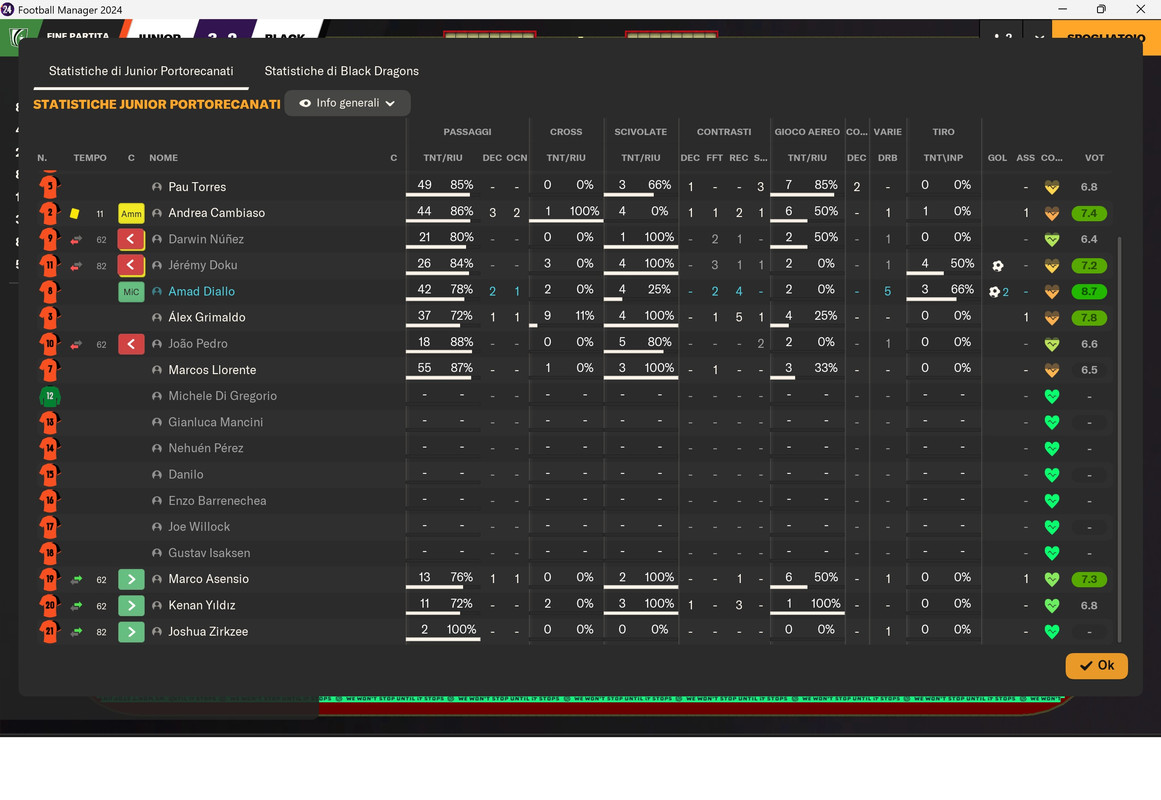The height and width of the screenshot is (800, 1161).
Task: Click Joe Willock in the substitutes list
Action: click(x=198, y=527)
